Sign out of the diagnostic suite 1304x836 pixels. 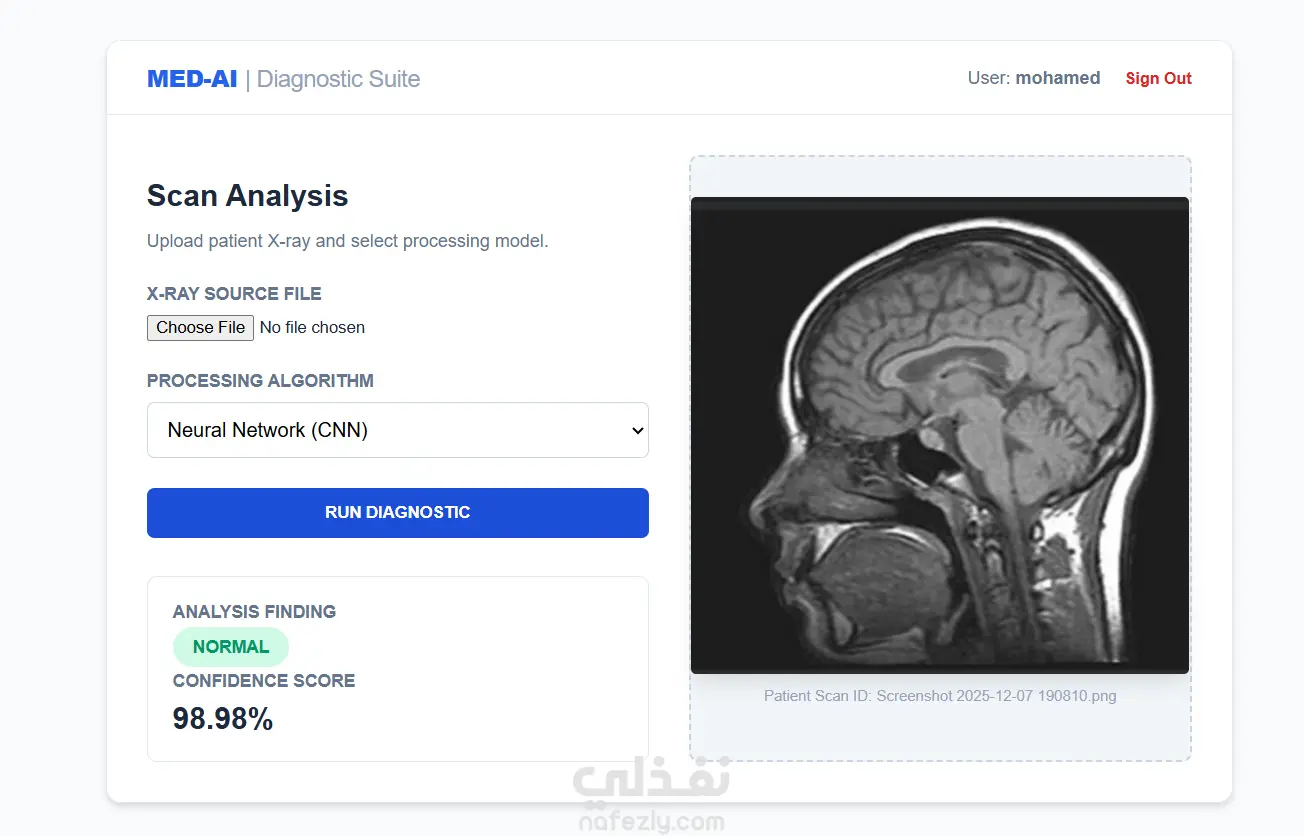(x=1158, y=79)
